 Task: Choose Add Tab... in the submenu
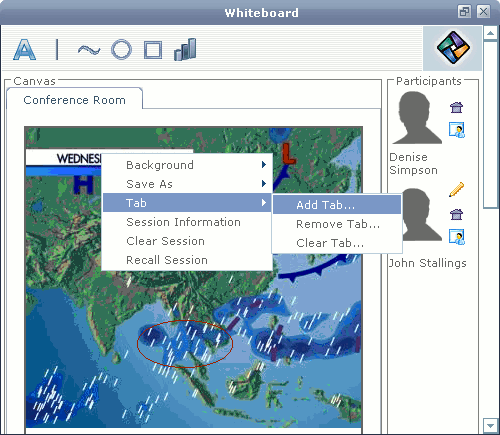coord(337,205)
